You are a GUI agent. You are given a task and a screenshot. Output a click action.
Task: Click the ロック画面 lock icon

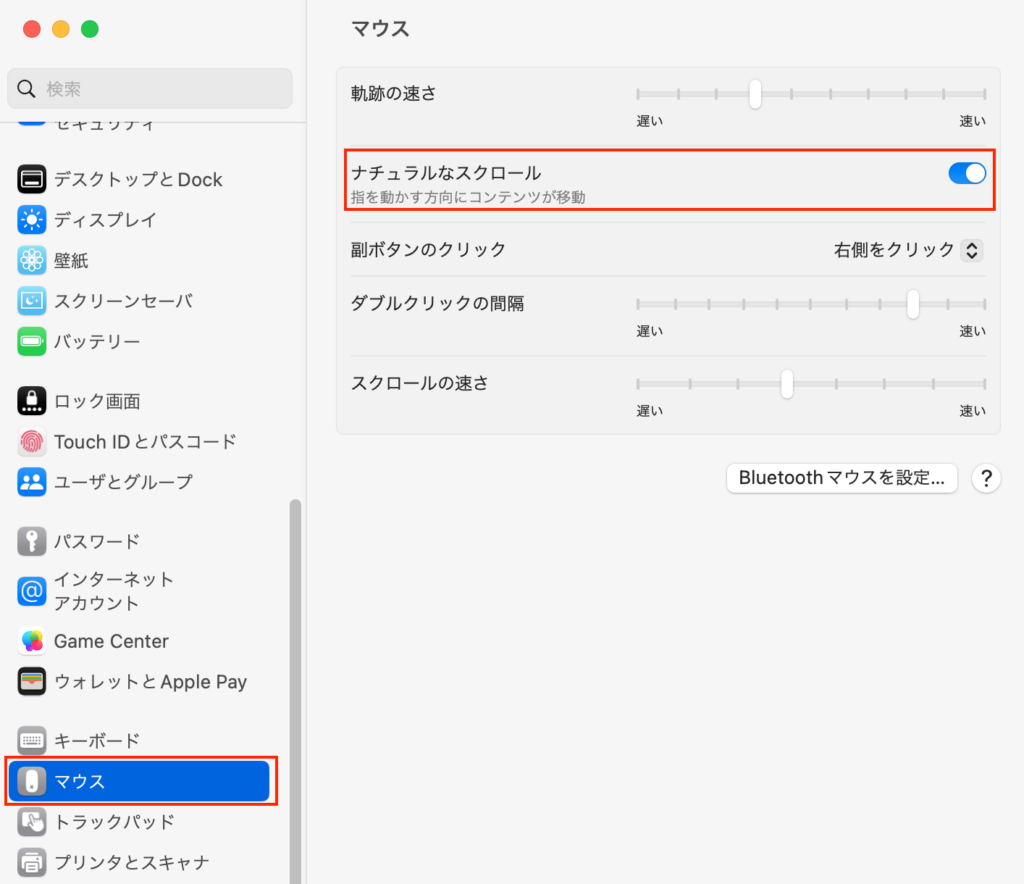(x=31, y=401)
